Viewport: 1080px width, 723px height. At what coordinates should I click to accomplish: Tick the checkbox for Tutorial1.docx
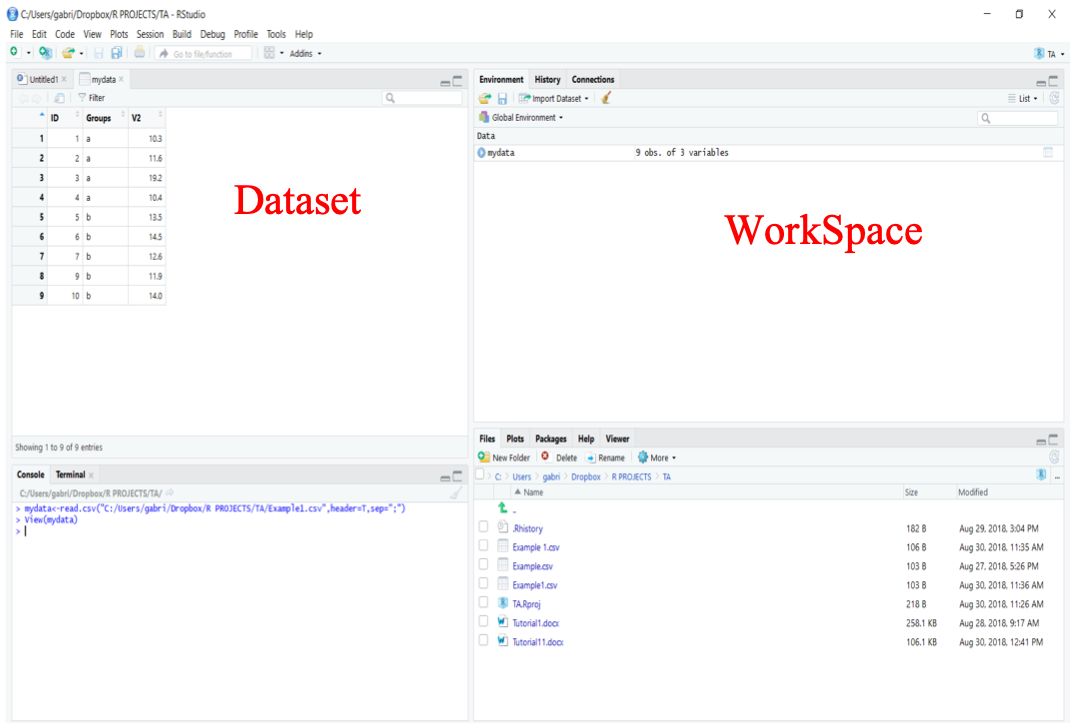pos(483,622)
